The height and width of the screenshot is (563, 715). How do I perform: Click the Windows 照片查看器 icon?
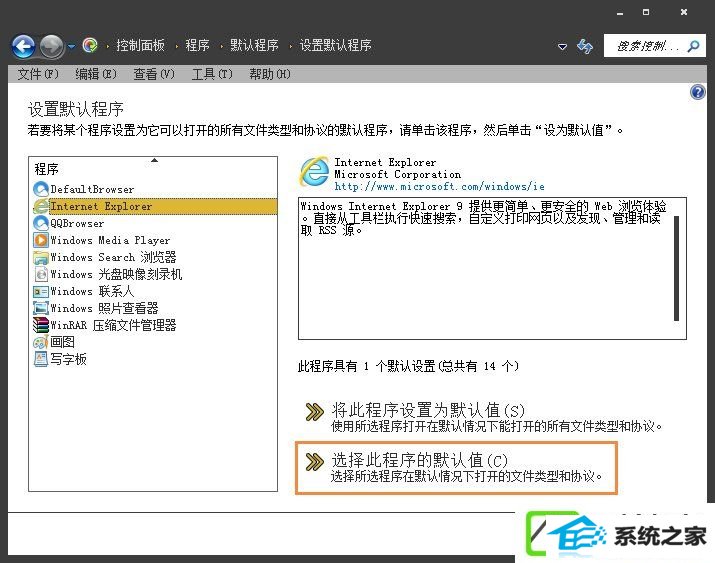41,308
